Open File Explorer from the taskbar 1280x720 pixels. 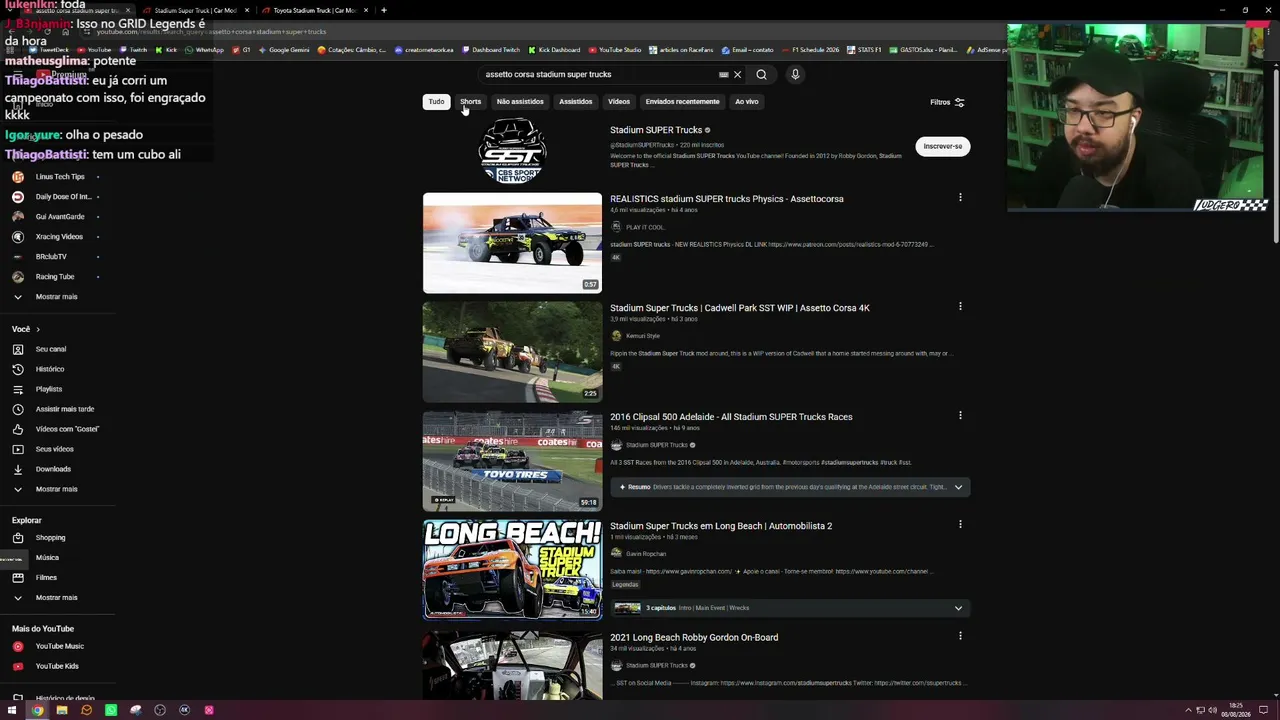(62, 710)
